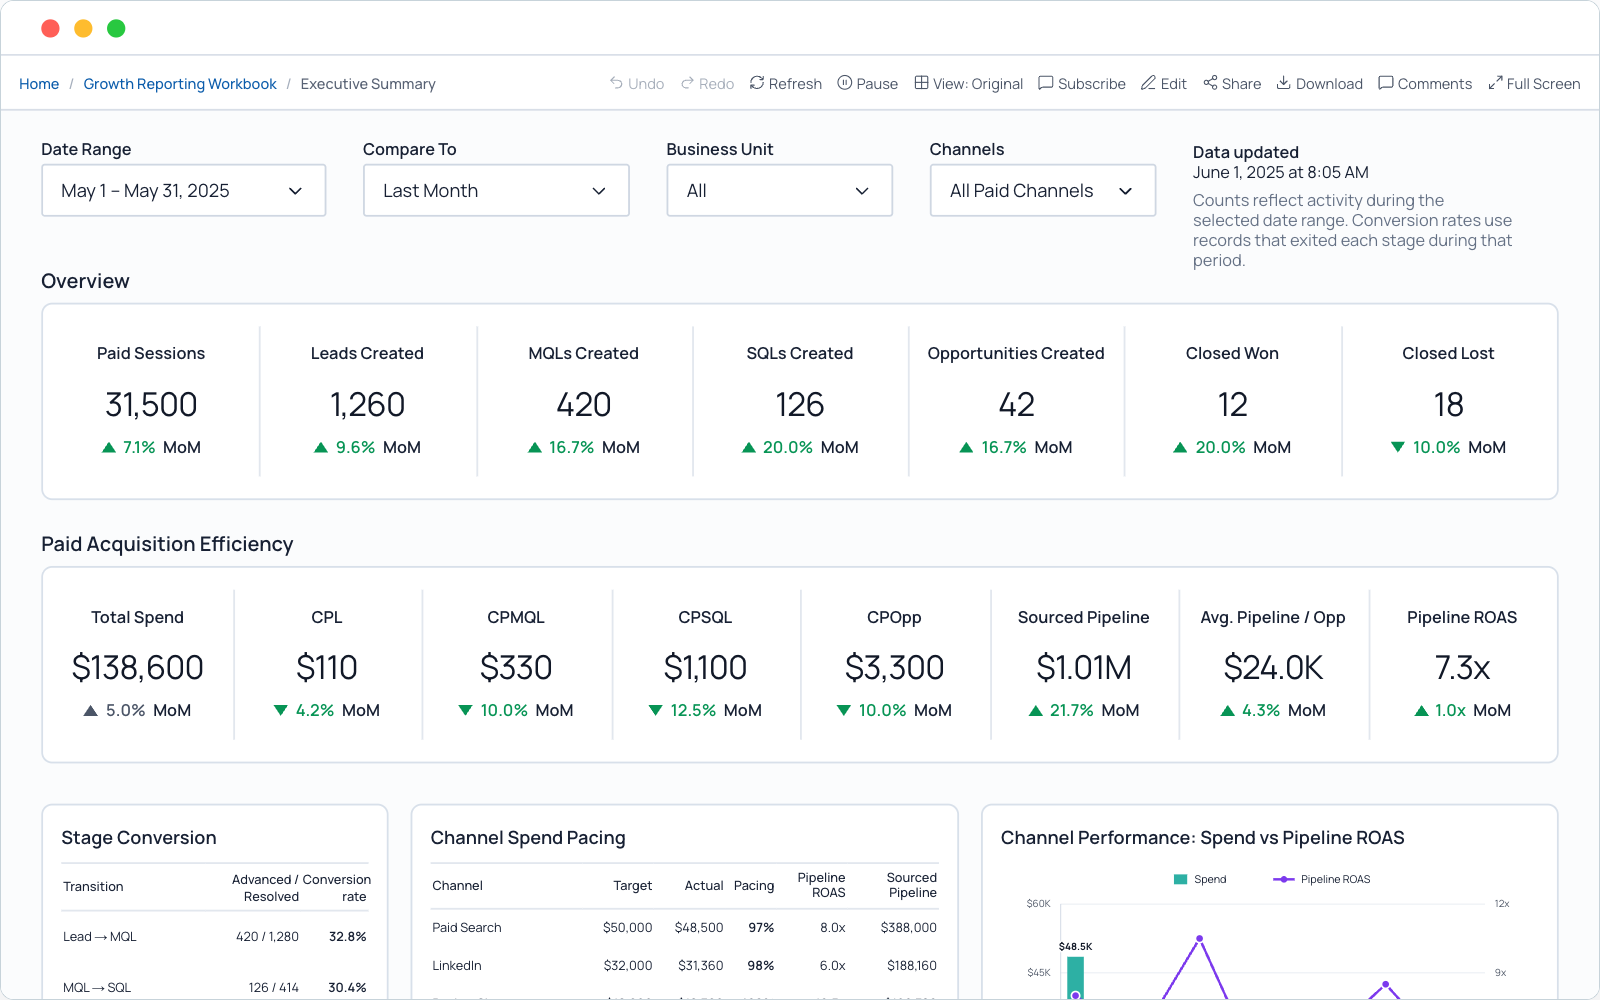This screenshot has width=1600, height=1000.
Task: Click the Pause icon in toolbar
Action: (845, 83)
